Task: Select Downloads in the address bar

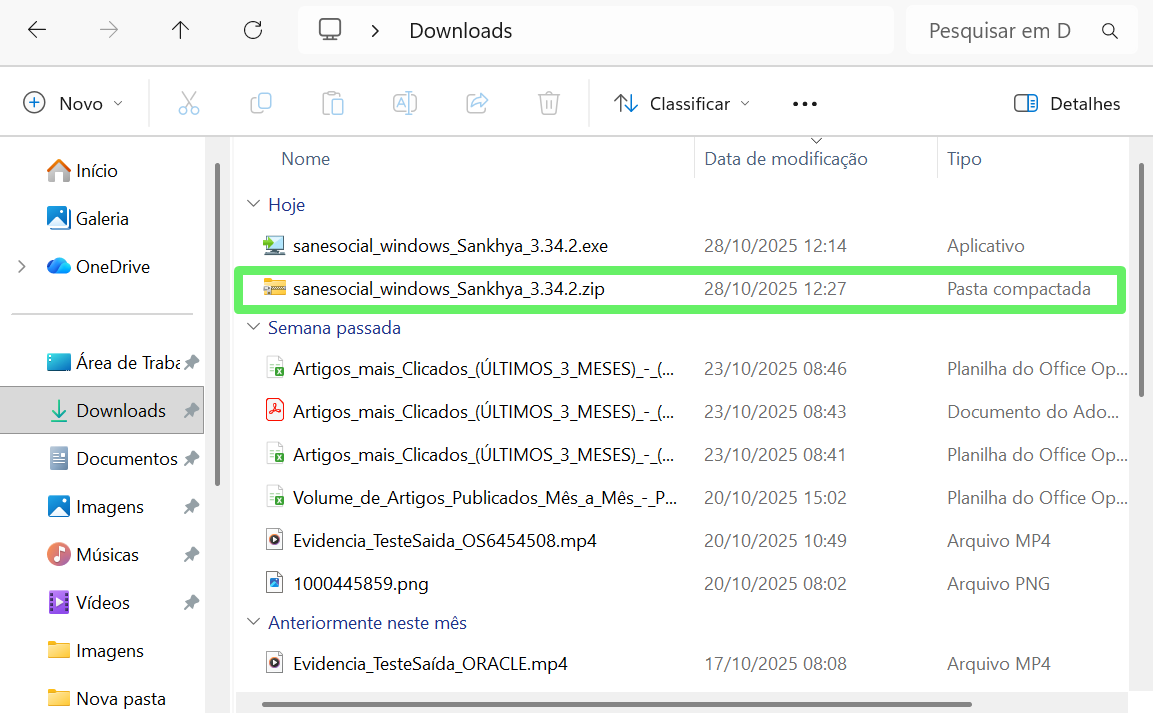Action: point(460,31)
